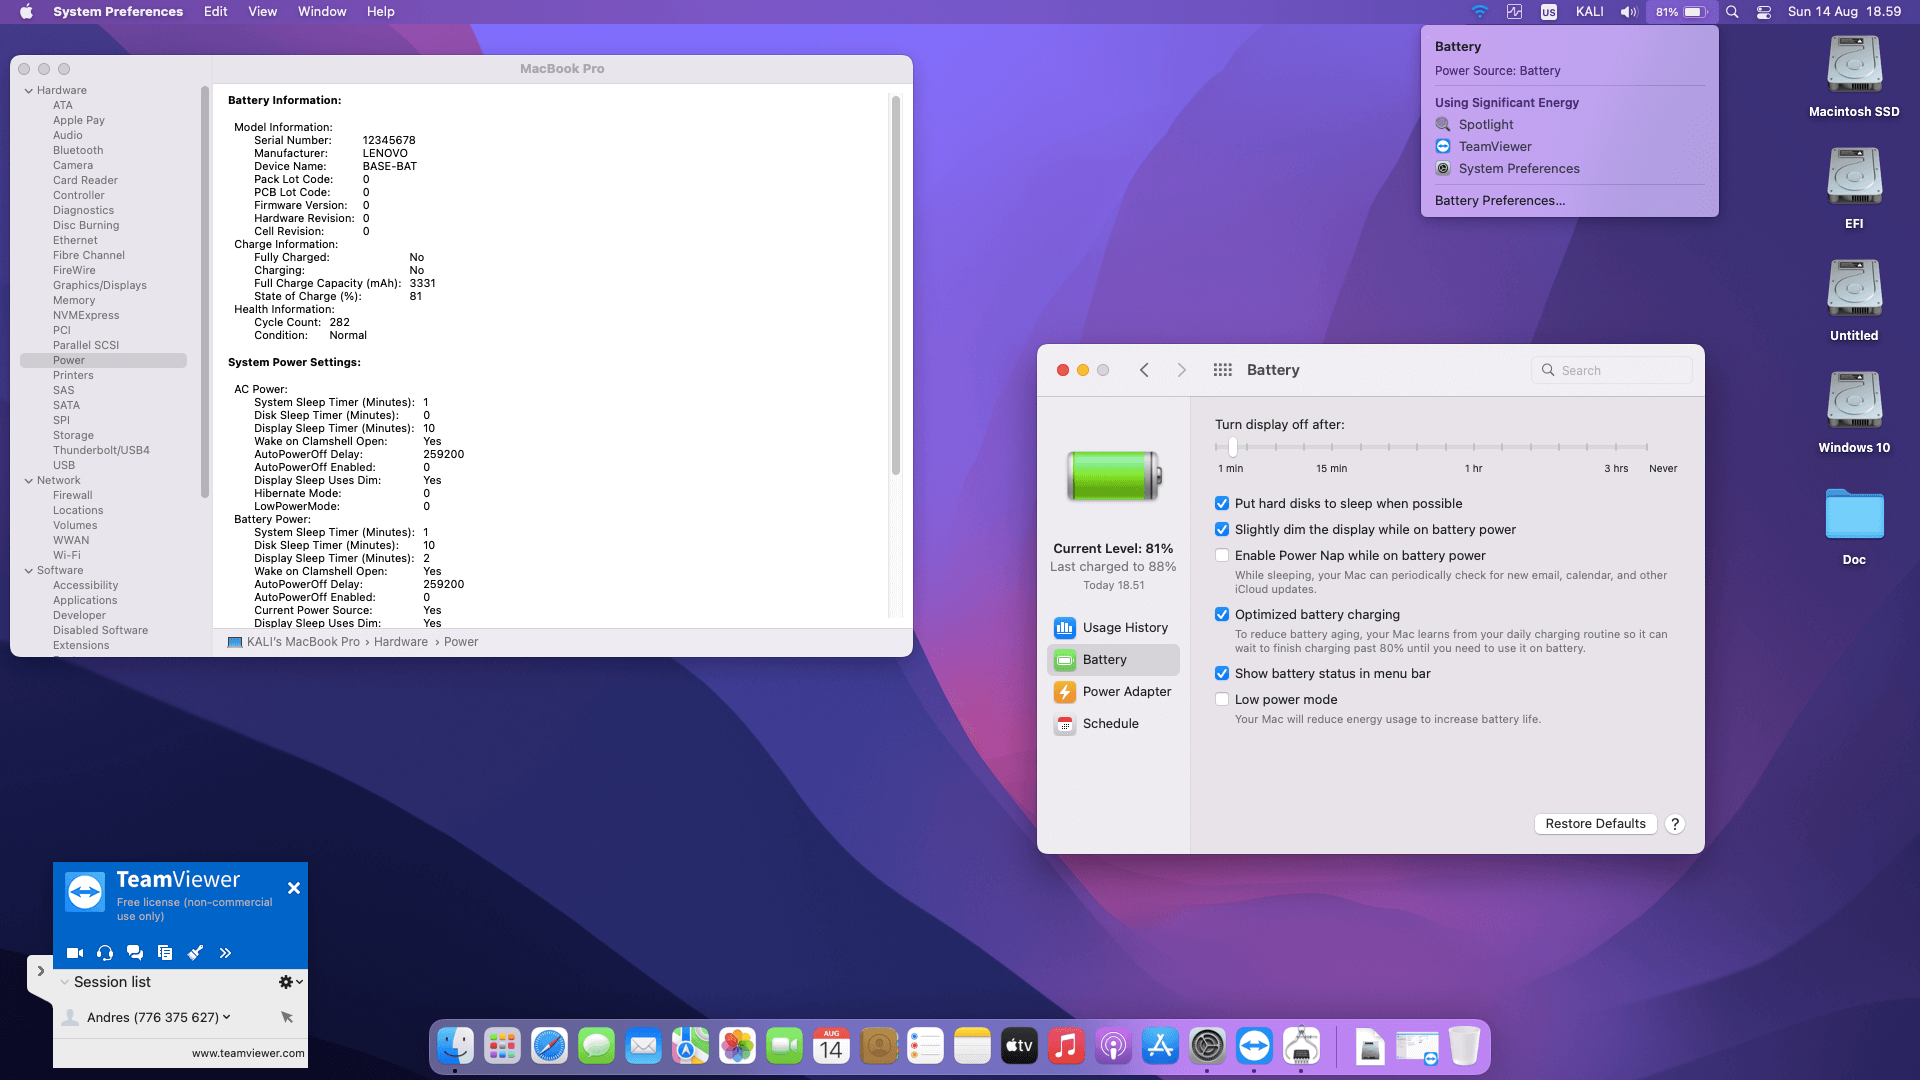Open Safari from the Dock
This screenshot has width=1920, height=1080.
pyautogui.click(x=549, y=1047)
